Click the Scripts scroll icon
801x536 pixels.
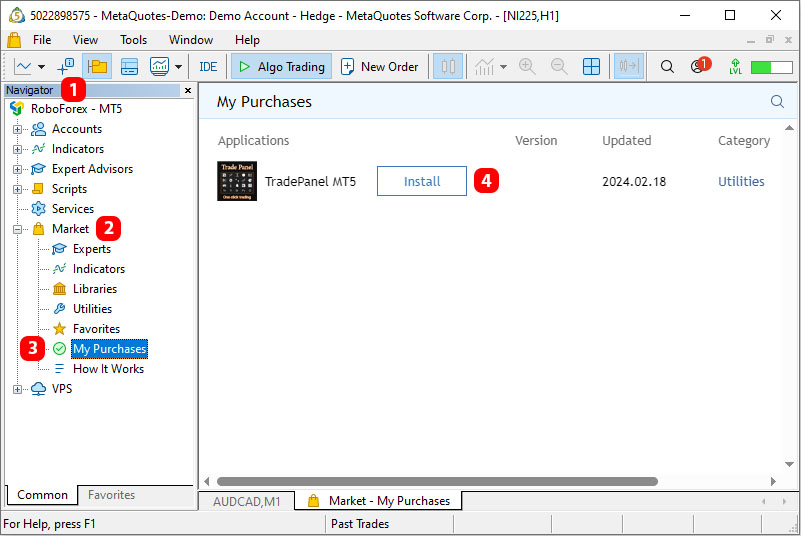point(38,189)
